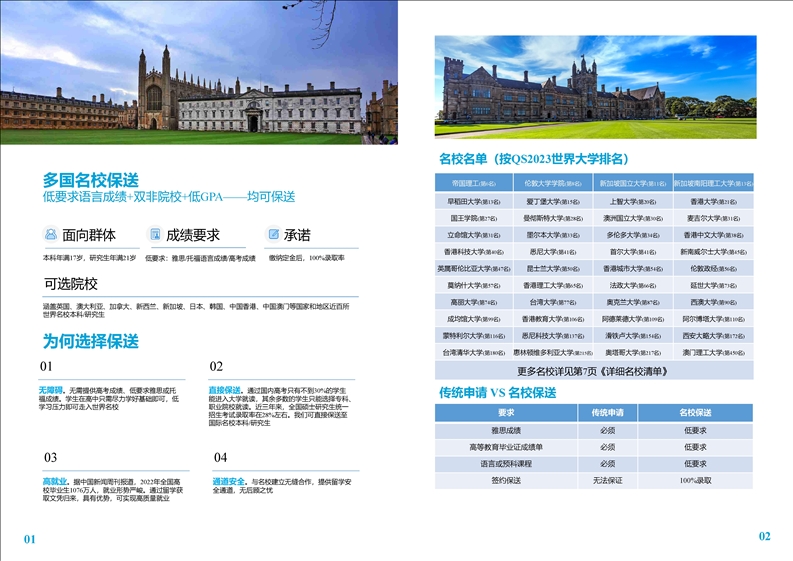The image size is (793, 561).
Task: Click the document icon beside 成绩要求
Action: [x=154, y=234]
